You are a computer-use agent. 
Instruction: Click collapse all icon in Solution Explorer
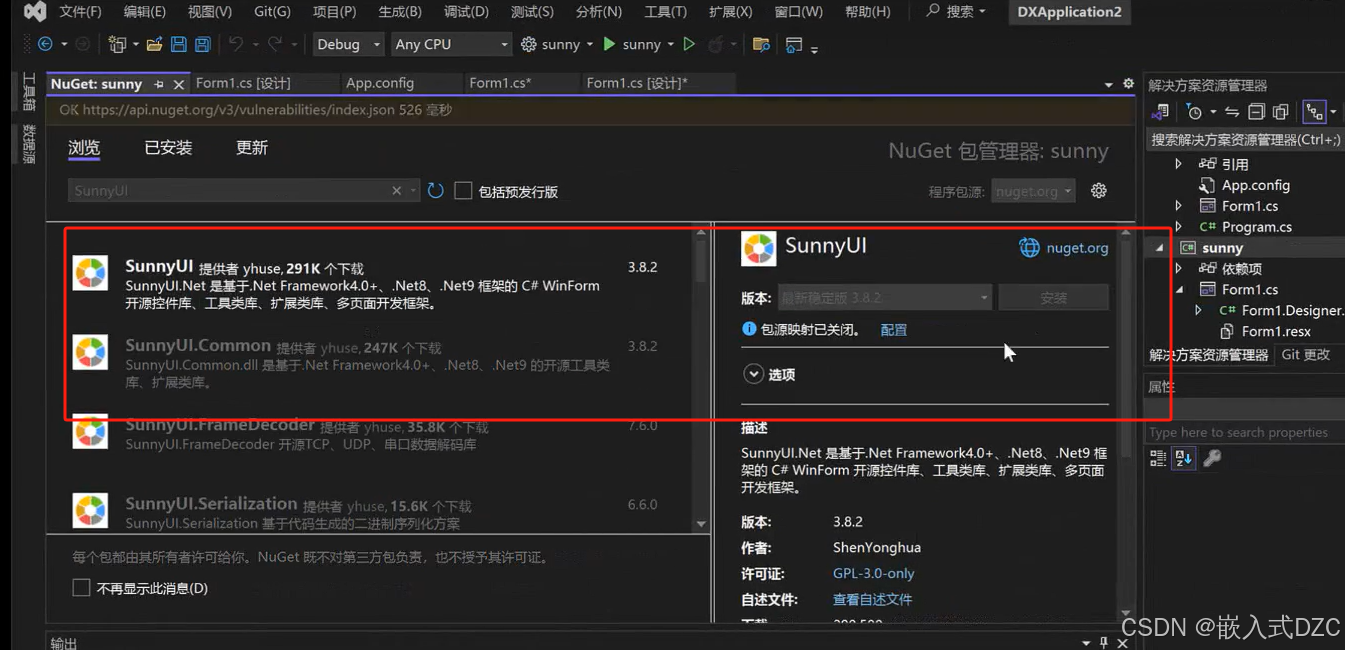[1256, 112]
